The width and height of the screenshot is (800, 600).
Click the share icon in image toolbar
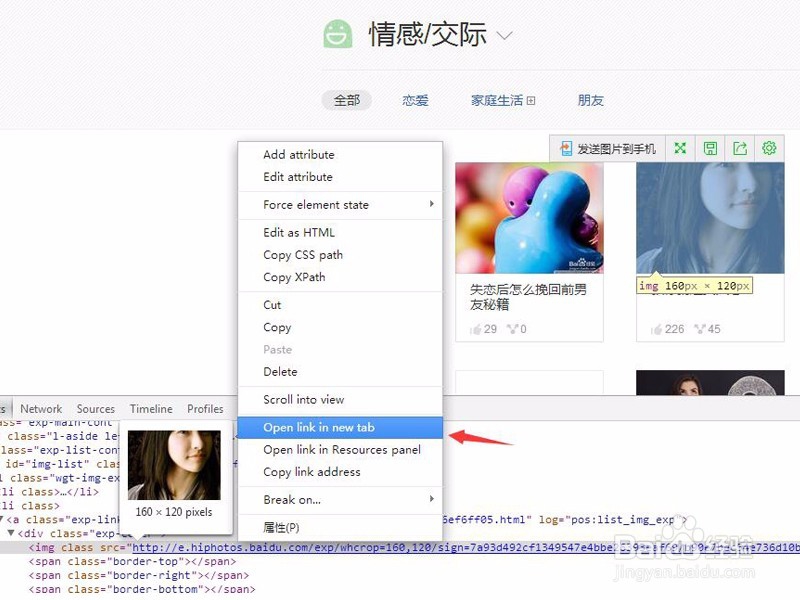click(x=740, y=148)
